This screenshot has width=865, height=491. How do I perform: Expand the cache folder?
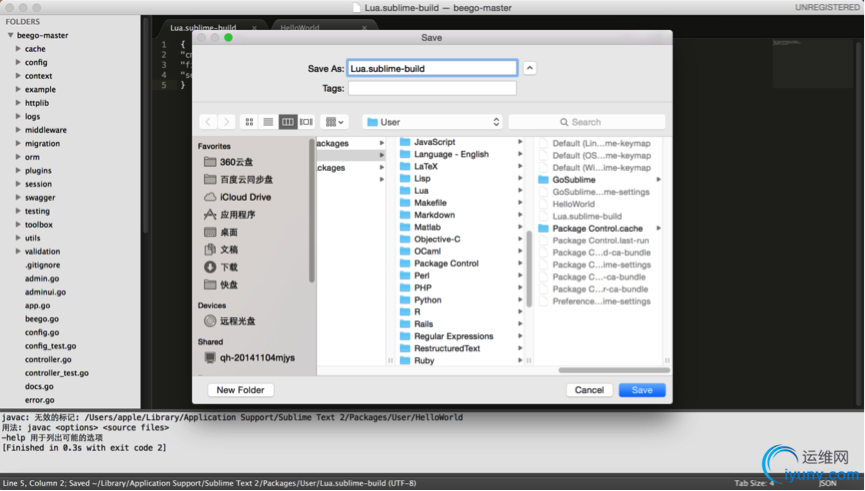(x=18, y=49)
